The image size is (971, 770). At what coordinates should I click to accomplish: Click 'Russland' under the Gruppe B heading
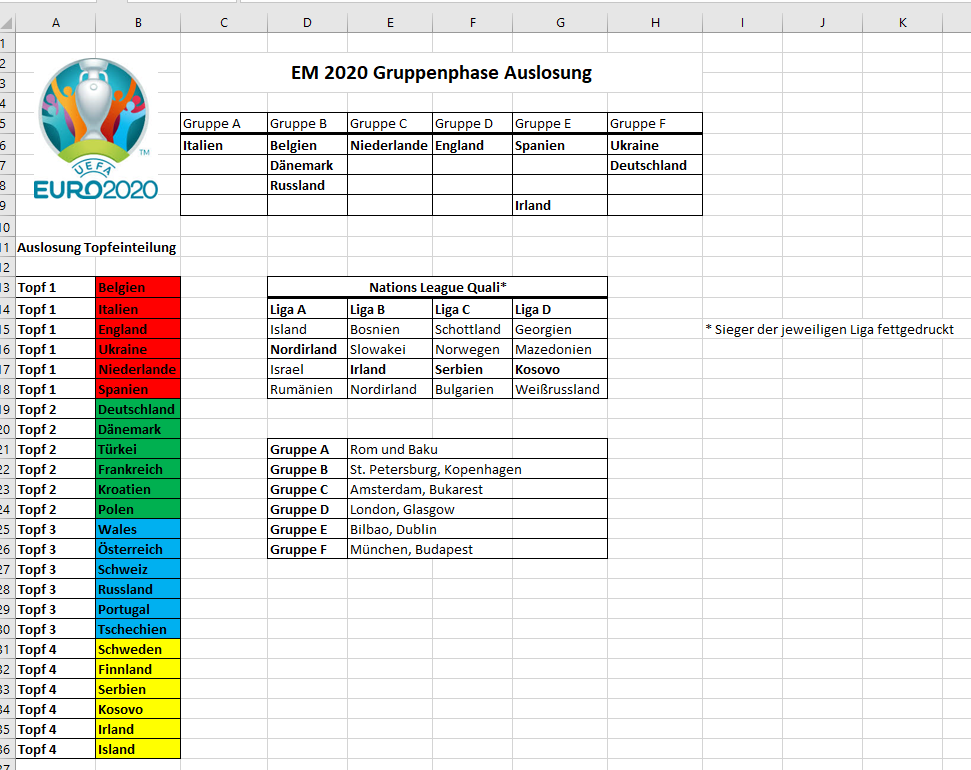point(308,185)
